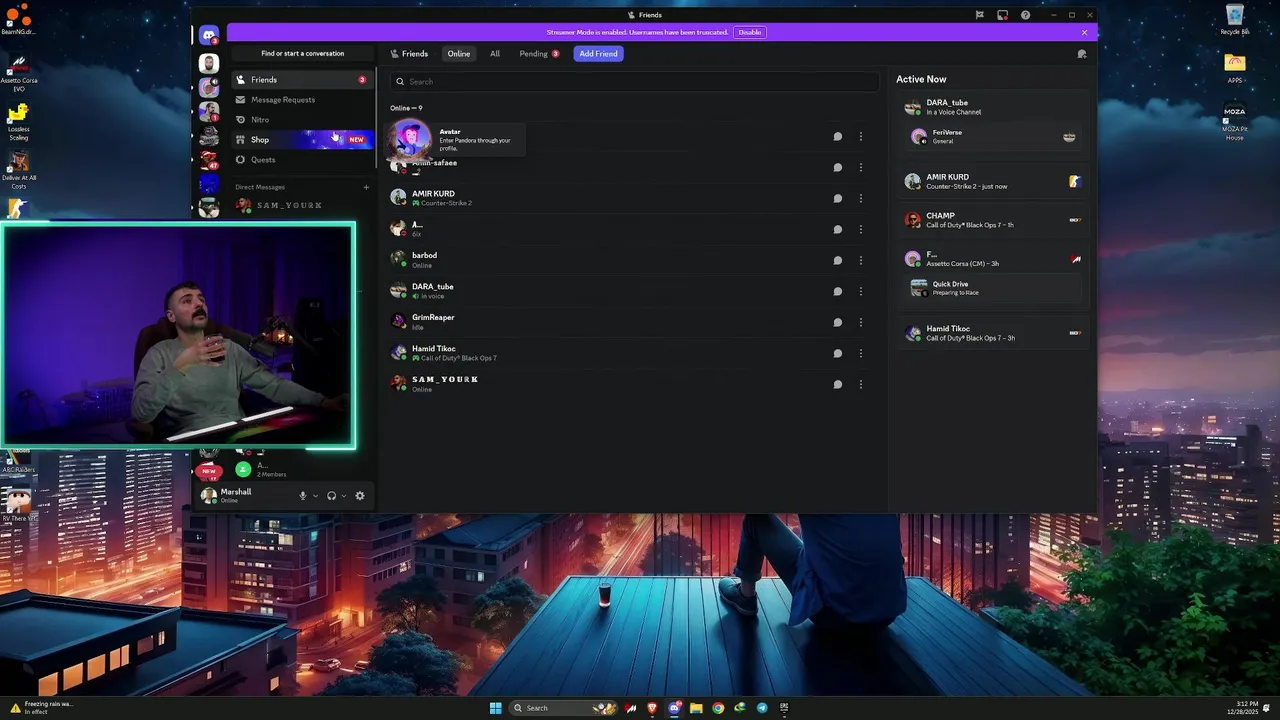Screen dimensions: 1280x720
Task: Open Assetto Corsa game icon in Active Now
Action: coord(1075,259)
